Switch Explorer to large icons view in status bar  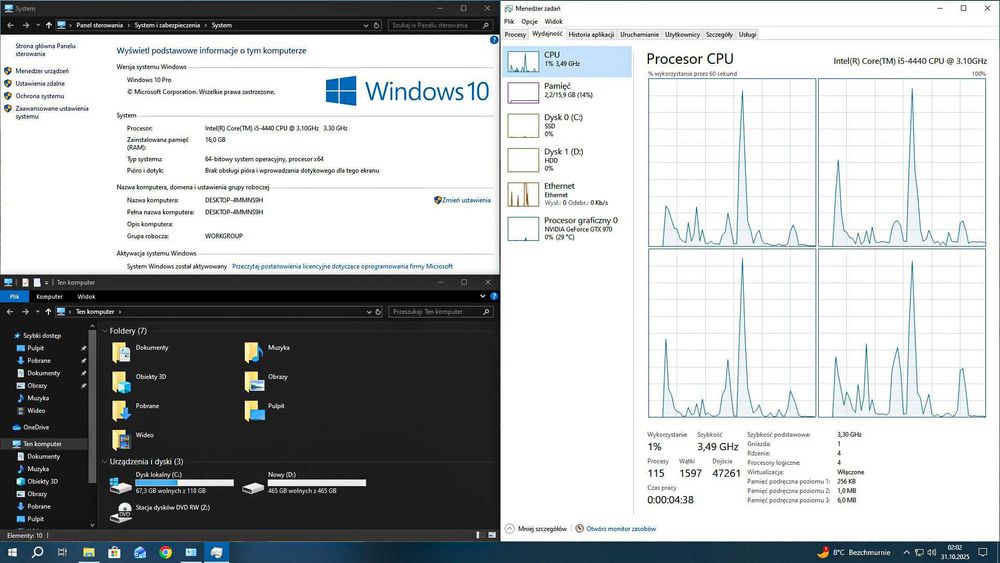492,535
